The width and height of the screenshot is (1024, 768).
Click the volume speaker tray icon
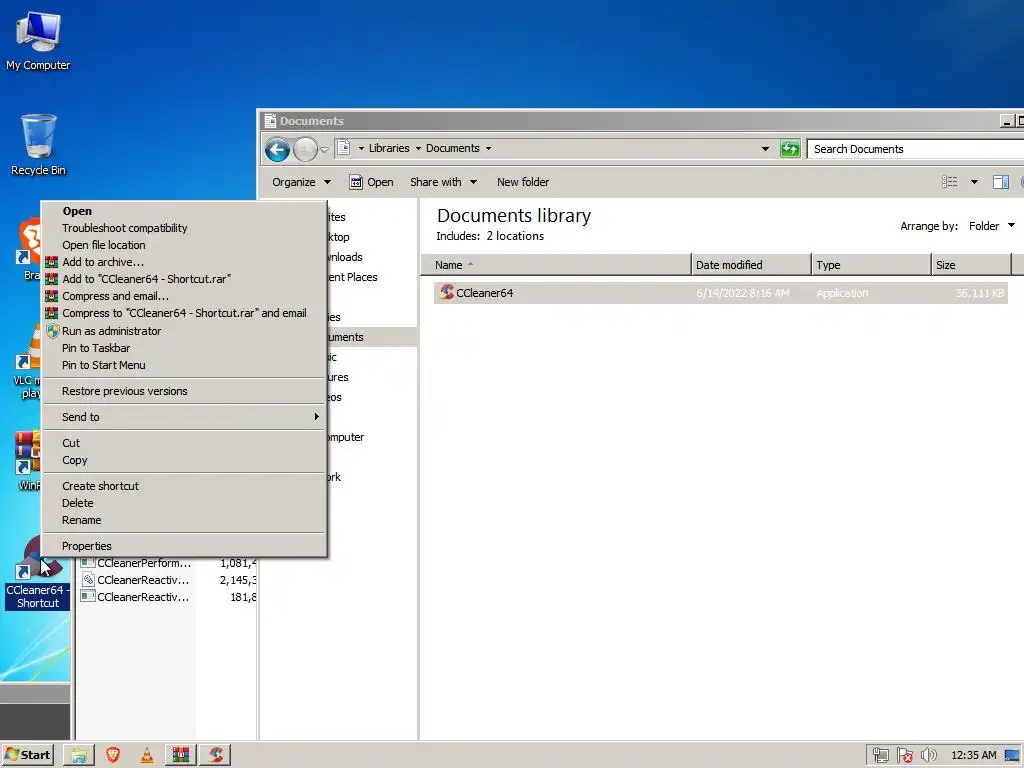coord(928,756)
